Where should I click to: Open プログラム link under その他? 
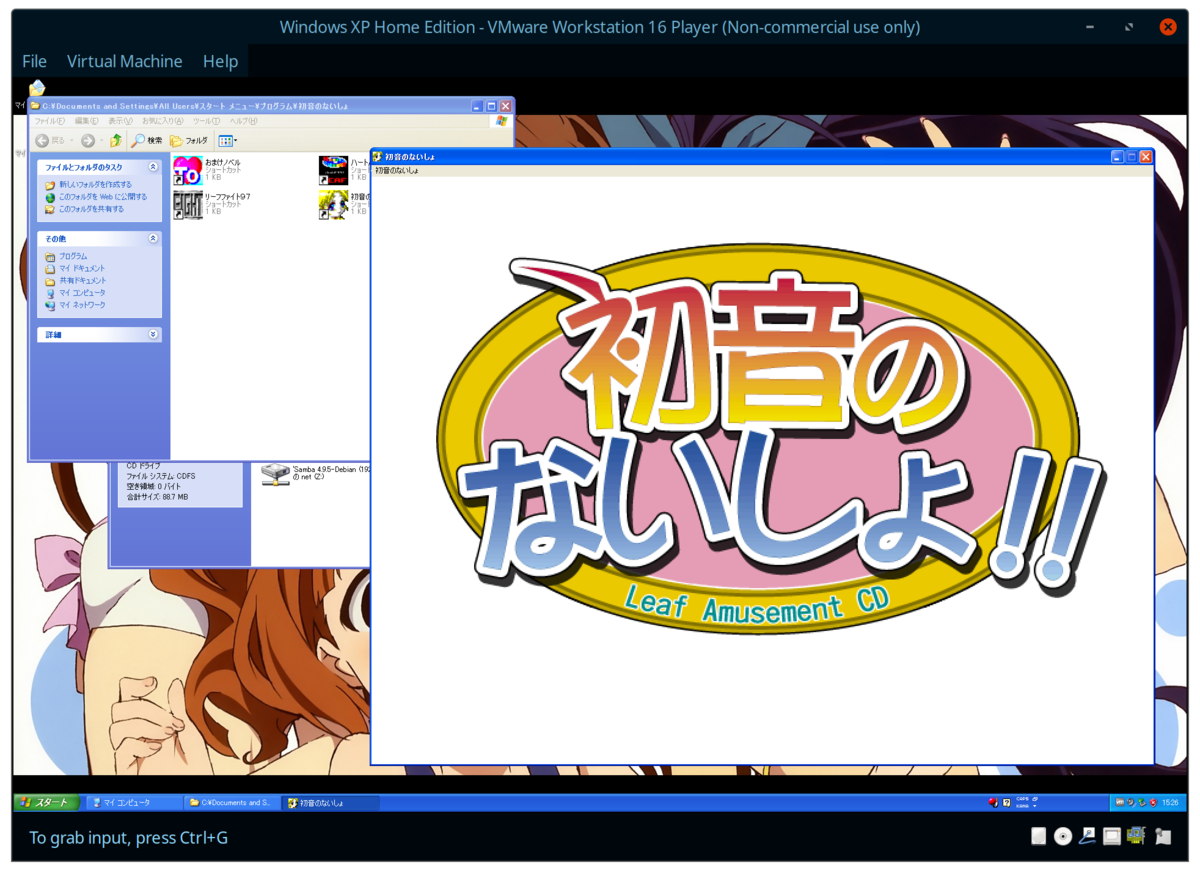click(x=73, y=256)
